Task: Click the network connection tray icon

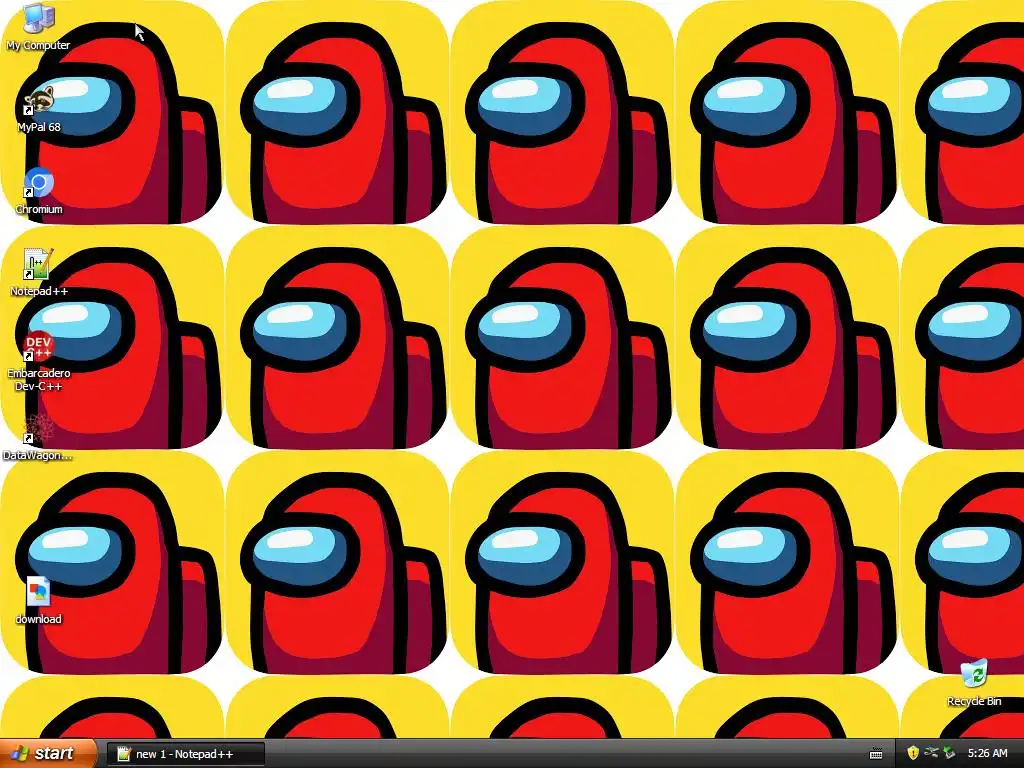Action: 931,753
